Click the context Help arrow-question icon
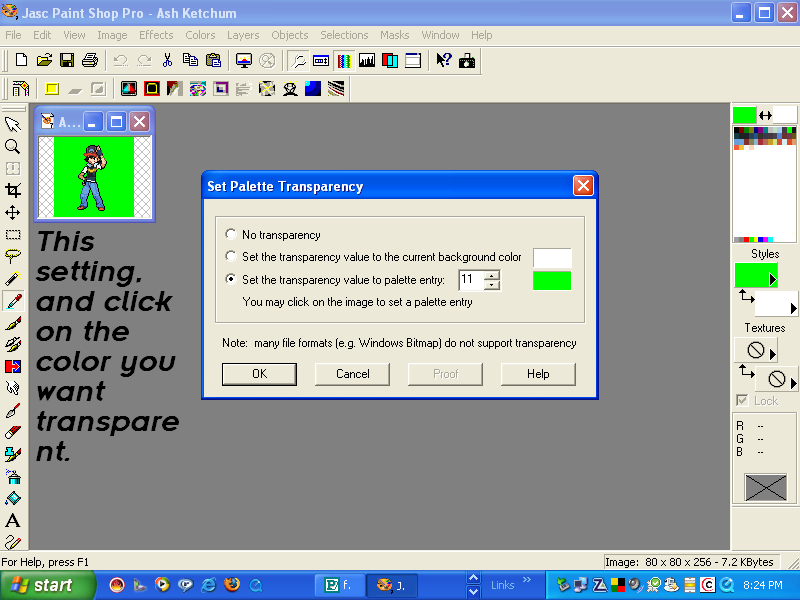The width and height of the screenshot is (800, 600). click(444, 61)
